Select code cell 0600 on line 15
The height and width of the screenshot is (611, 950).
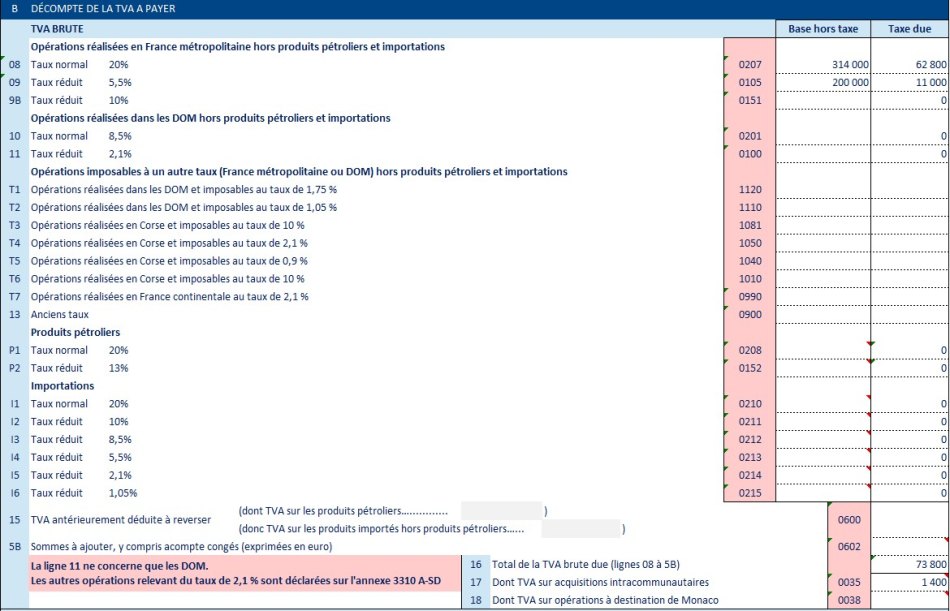pos(849,519)
